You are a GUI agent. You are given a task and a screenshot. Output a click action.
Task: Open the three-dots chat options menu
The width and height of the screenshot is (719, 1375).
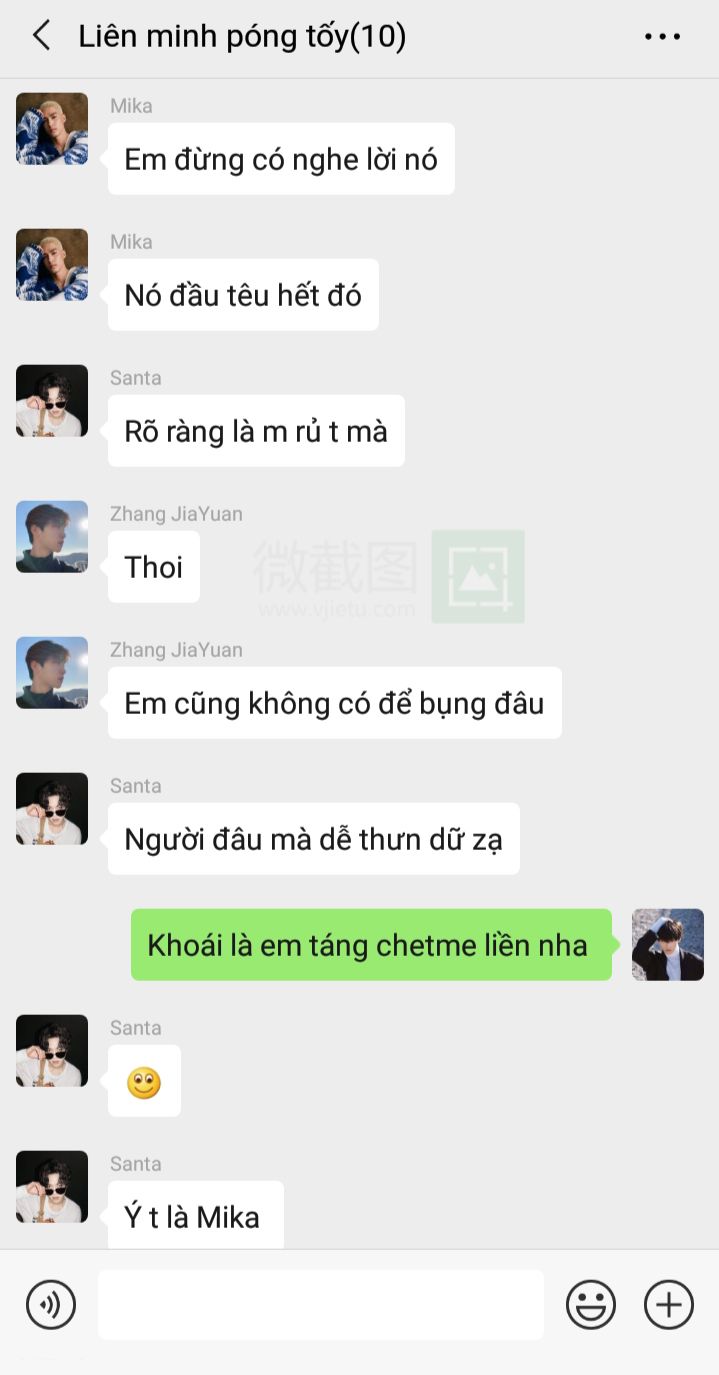662,37
